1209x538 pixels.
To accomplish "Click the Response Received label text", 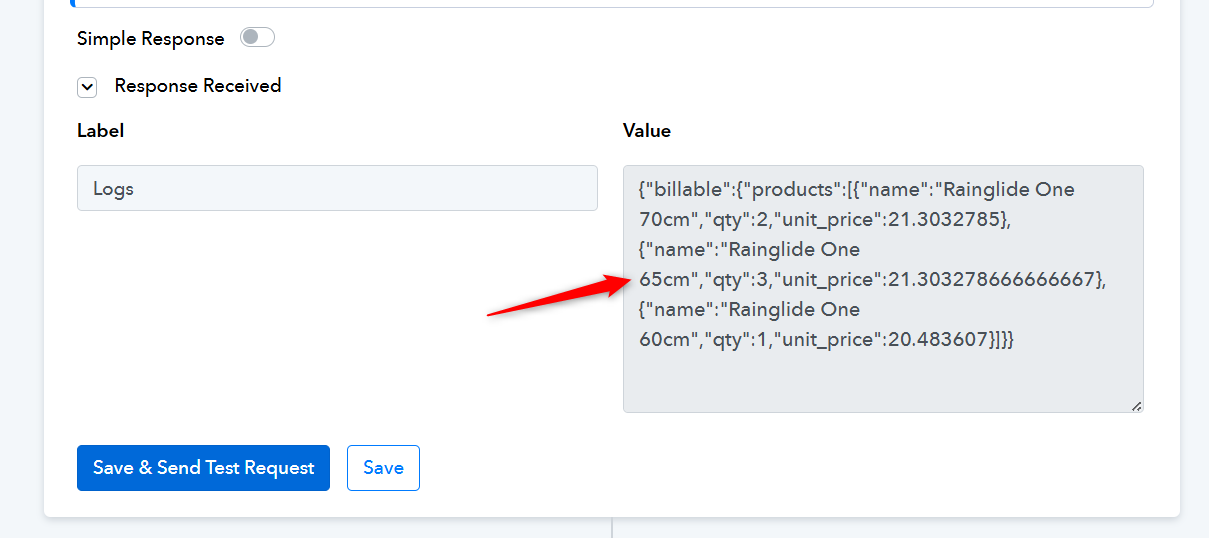I will coord(198,86).
